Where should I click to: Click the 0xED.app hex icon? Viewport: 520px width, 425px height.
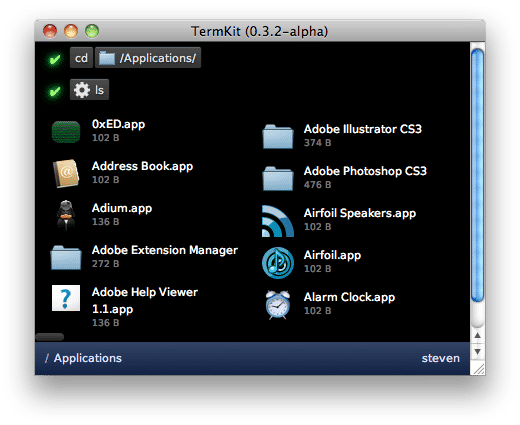tap(66, 132)
